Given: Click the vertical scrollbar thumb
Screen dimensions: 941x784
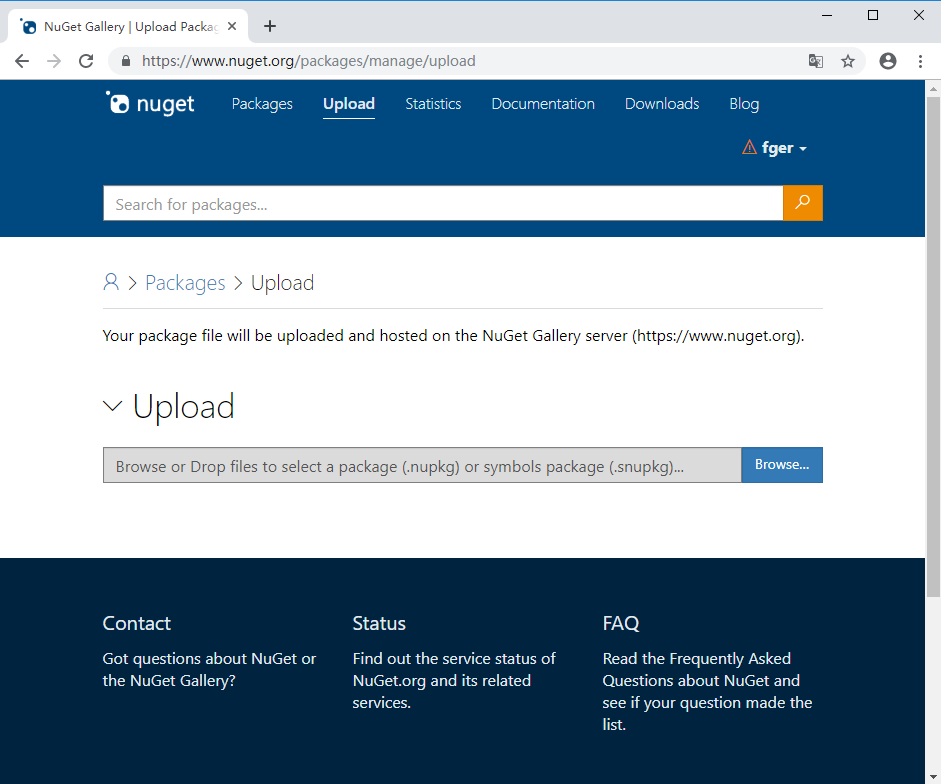Looking at the screenshot, I should pos(933,347).
